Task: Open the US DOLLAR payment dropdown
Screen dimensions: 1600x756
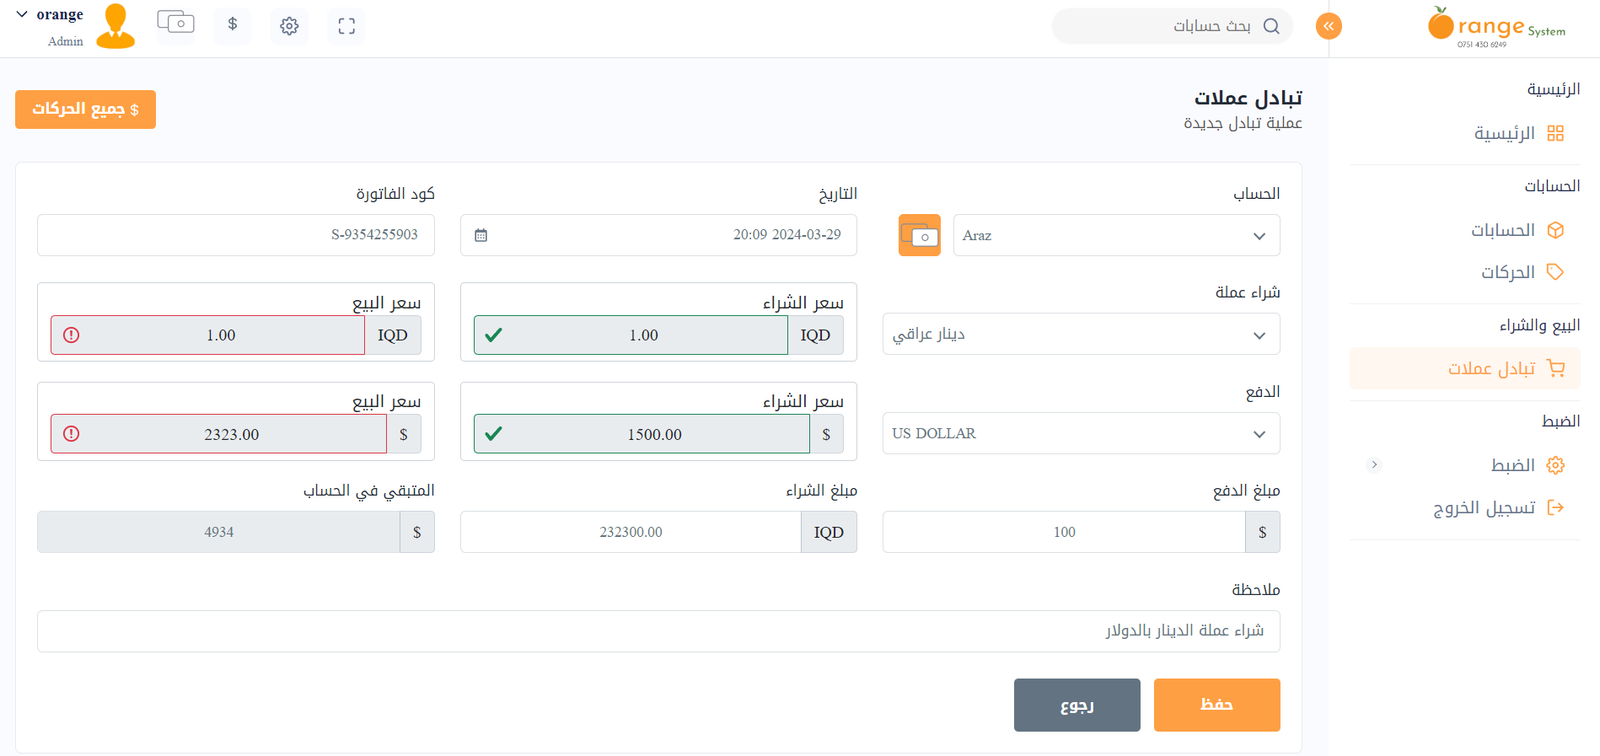Action: coord(1080,434)
